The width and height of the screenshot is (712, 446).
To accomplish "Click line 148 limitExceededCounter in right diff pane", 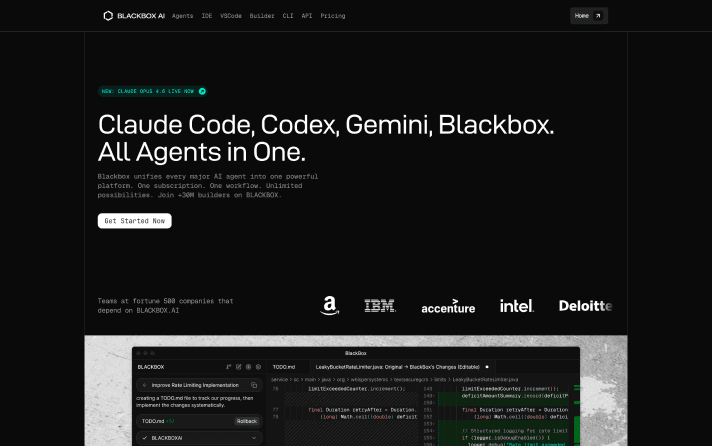I will click(510, 389).
